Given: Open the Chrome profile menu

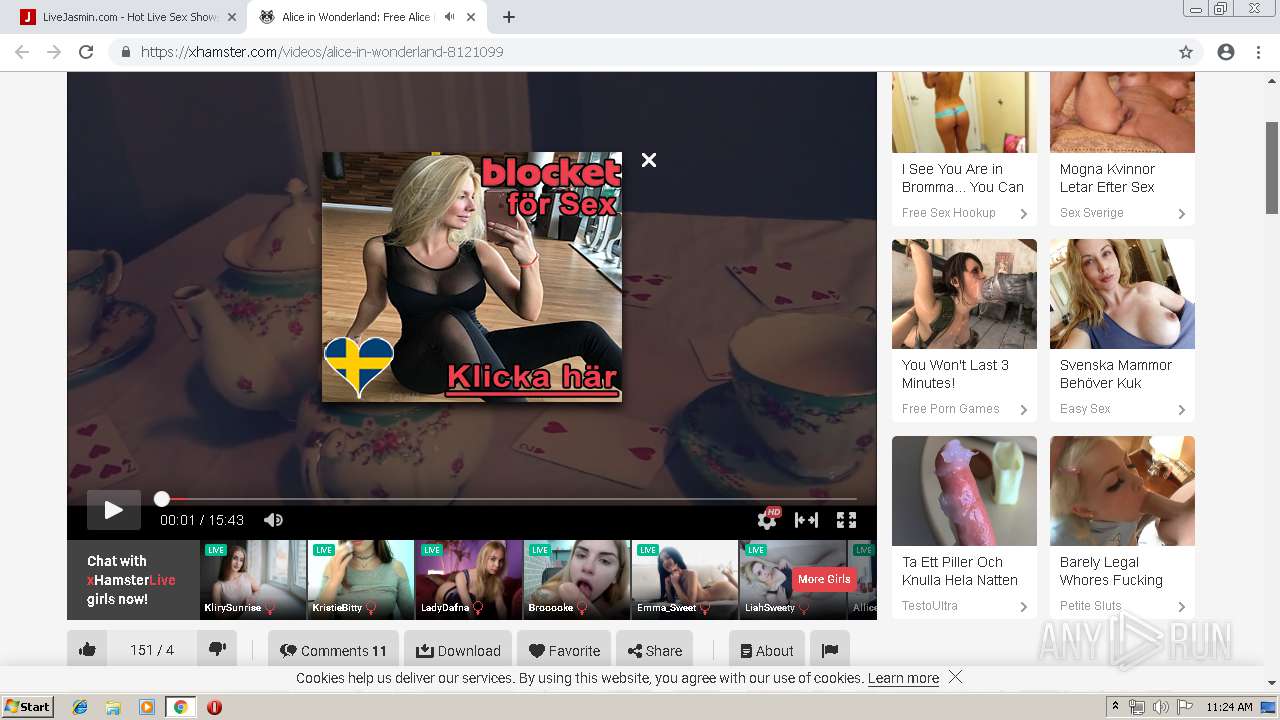Looking at the screenshot, I should (1226, 52).
